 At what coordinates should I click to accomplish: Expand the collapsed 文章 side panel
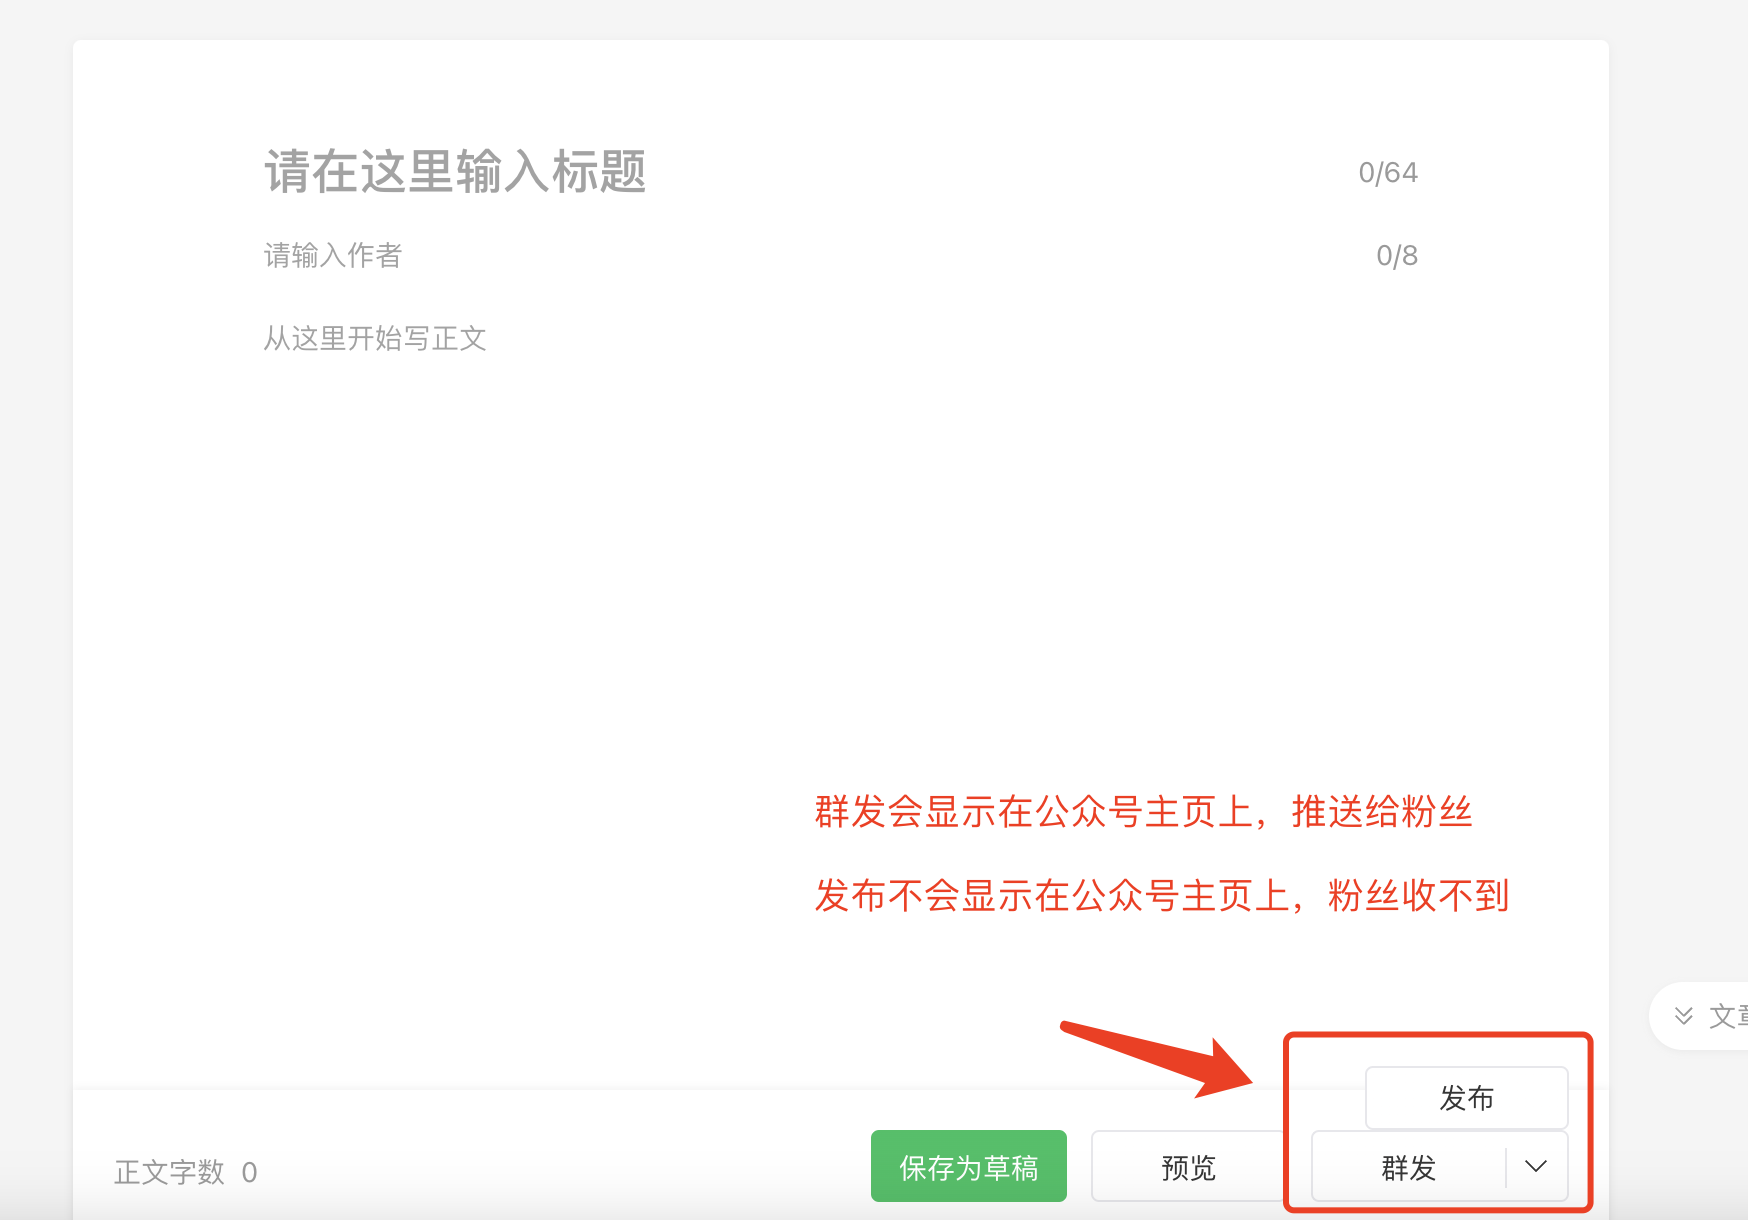point(1700,1016)
